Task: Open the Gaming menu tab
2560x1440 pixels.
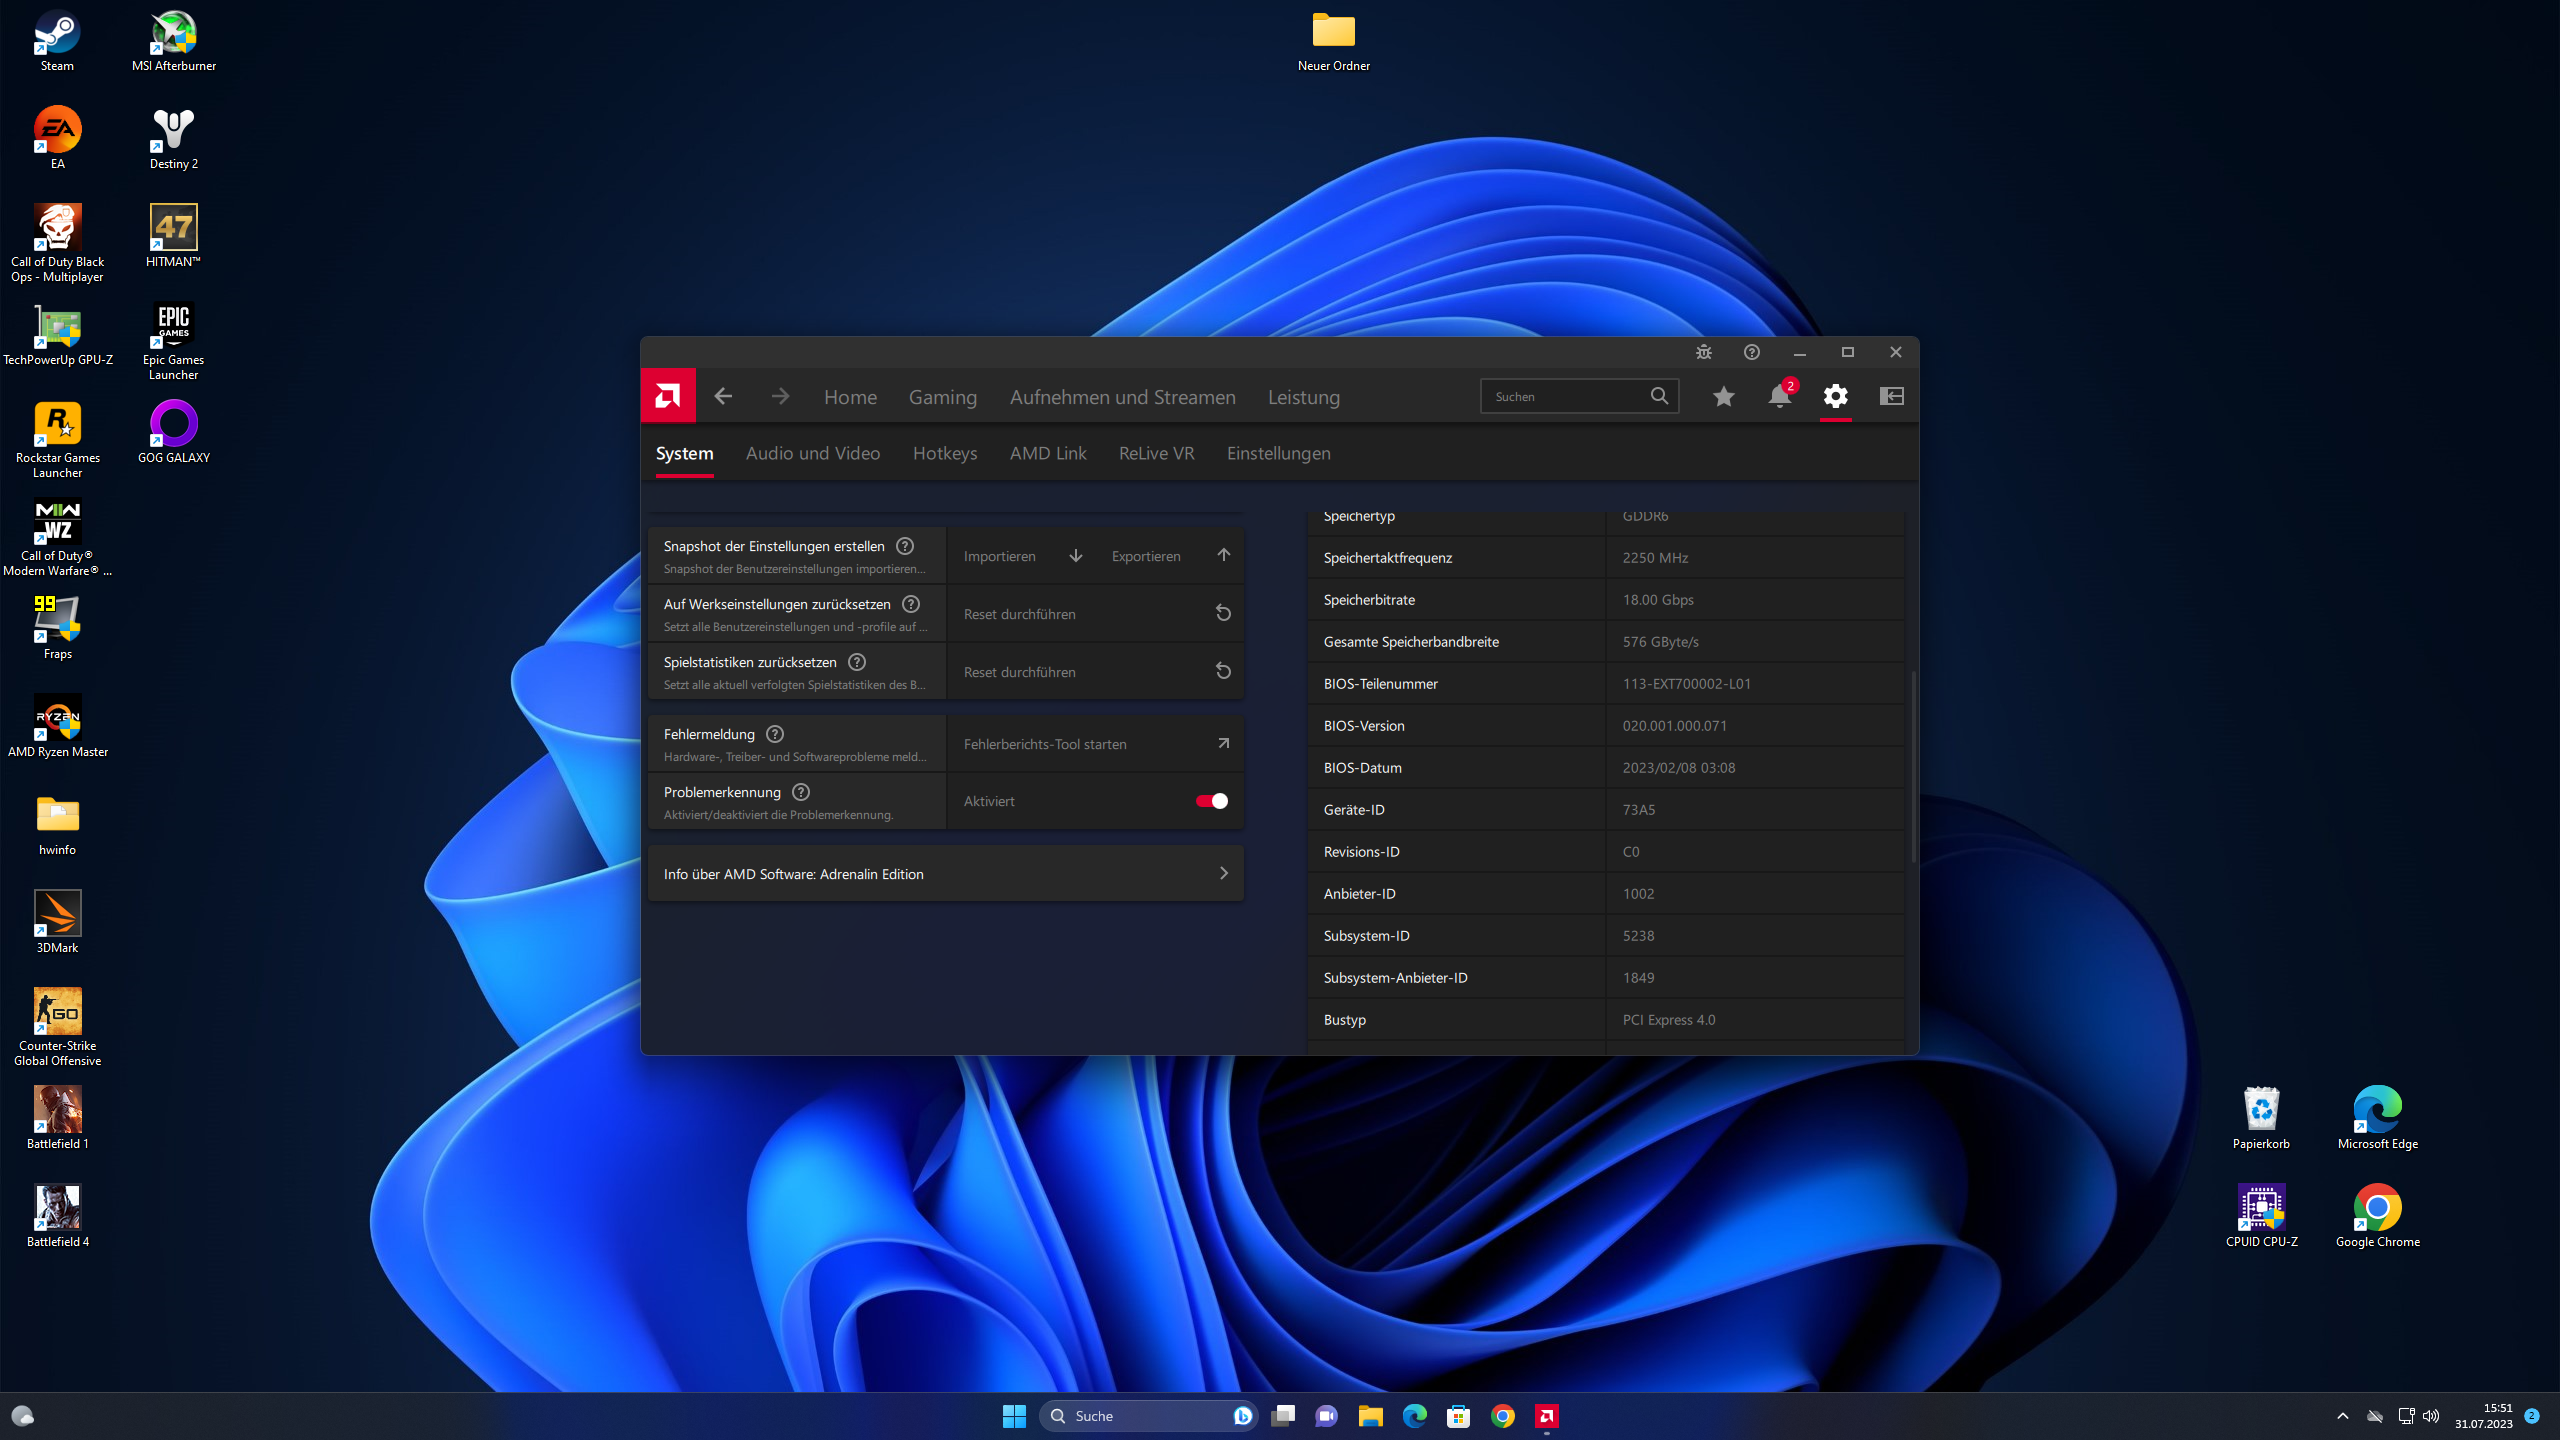Action: coord(942,397)
